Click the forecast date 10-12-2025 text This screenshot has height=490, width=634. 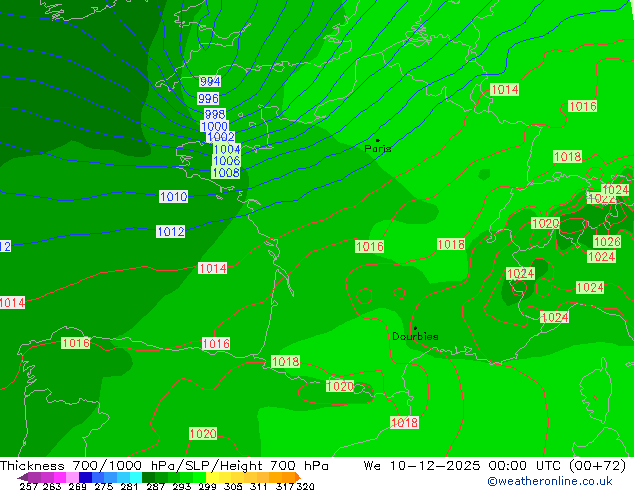click(x=435, y=466)
